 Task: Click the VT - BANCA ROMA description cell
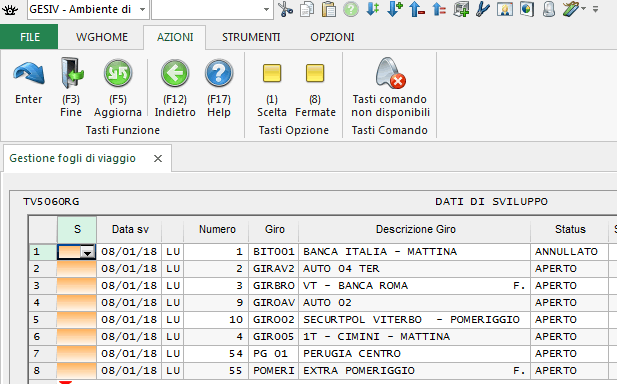(414, 286)
